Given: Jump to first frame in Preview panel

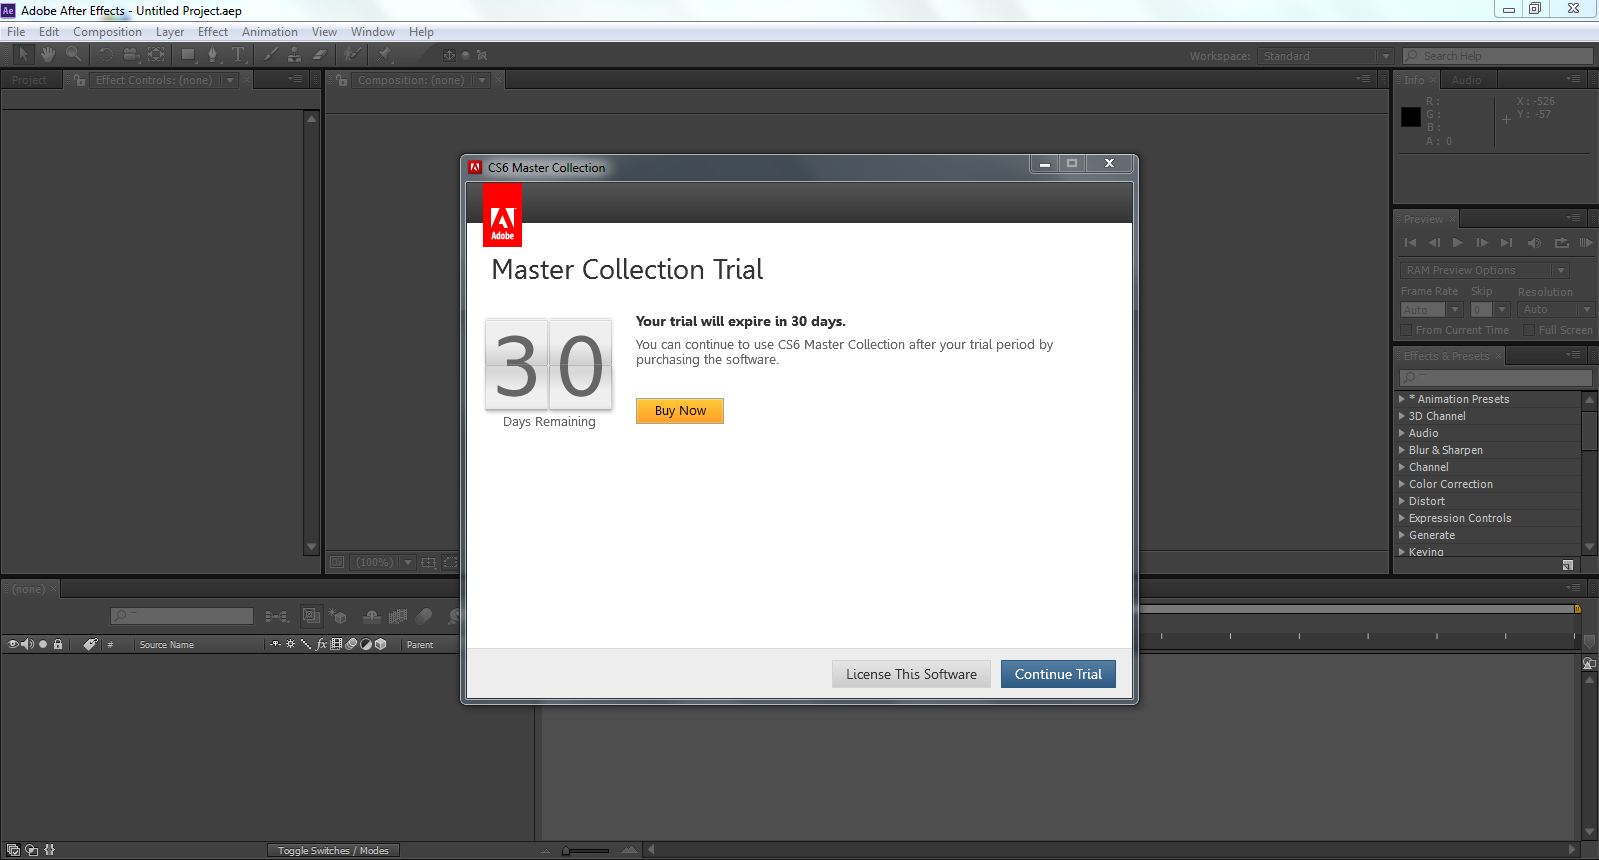Looking at the screenshot, I should (x=1410, y=243).
